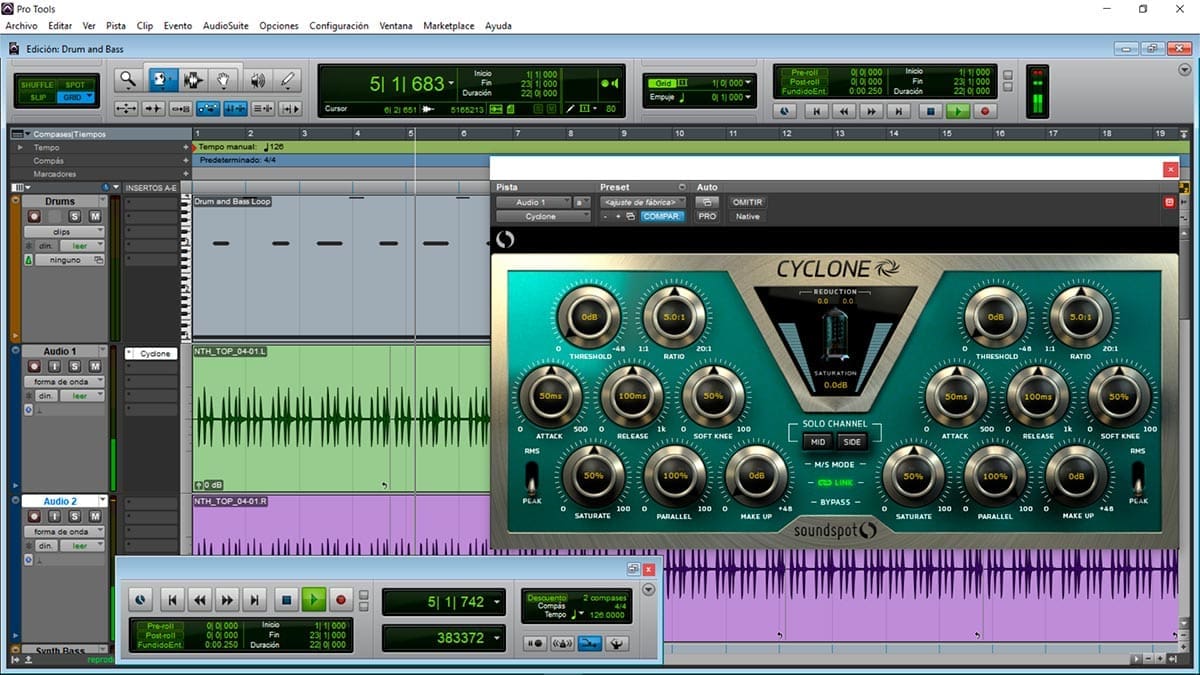Image resolution: width=1200 pixels, height=675 pixels.
Task: Solo the Audio 2 track
Action: tap(74, 517)
